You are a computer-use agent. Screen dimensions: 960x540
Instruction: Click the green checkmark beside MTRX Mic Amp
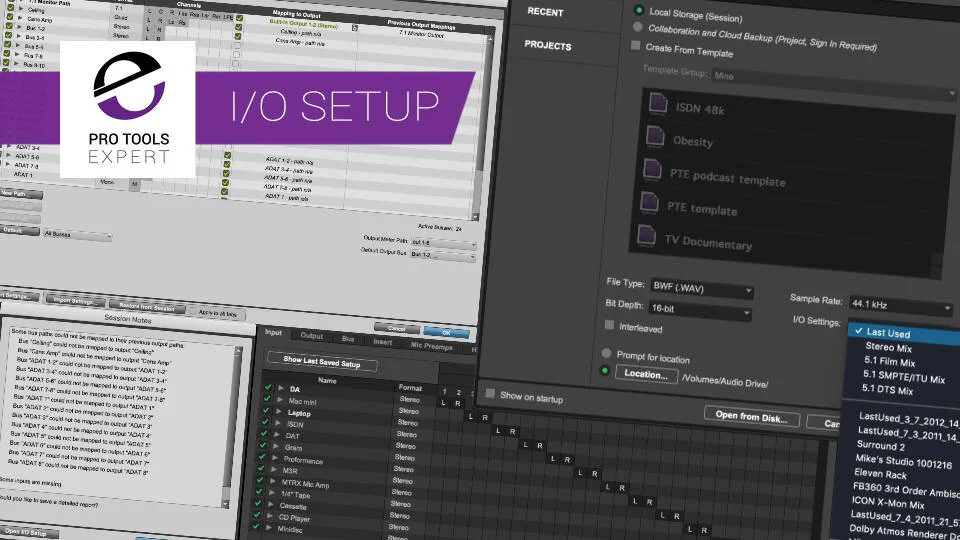(x=260, y=480)
